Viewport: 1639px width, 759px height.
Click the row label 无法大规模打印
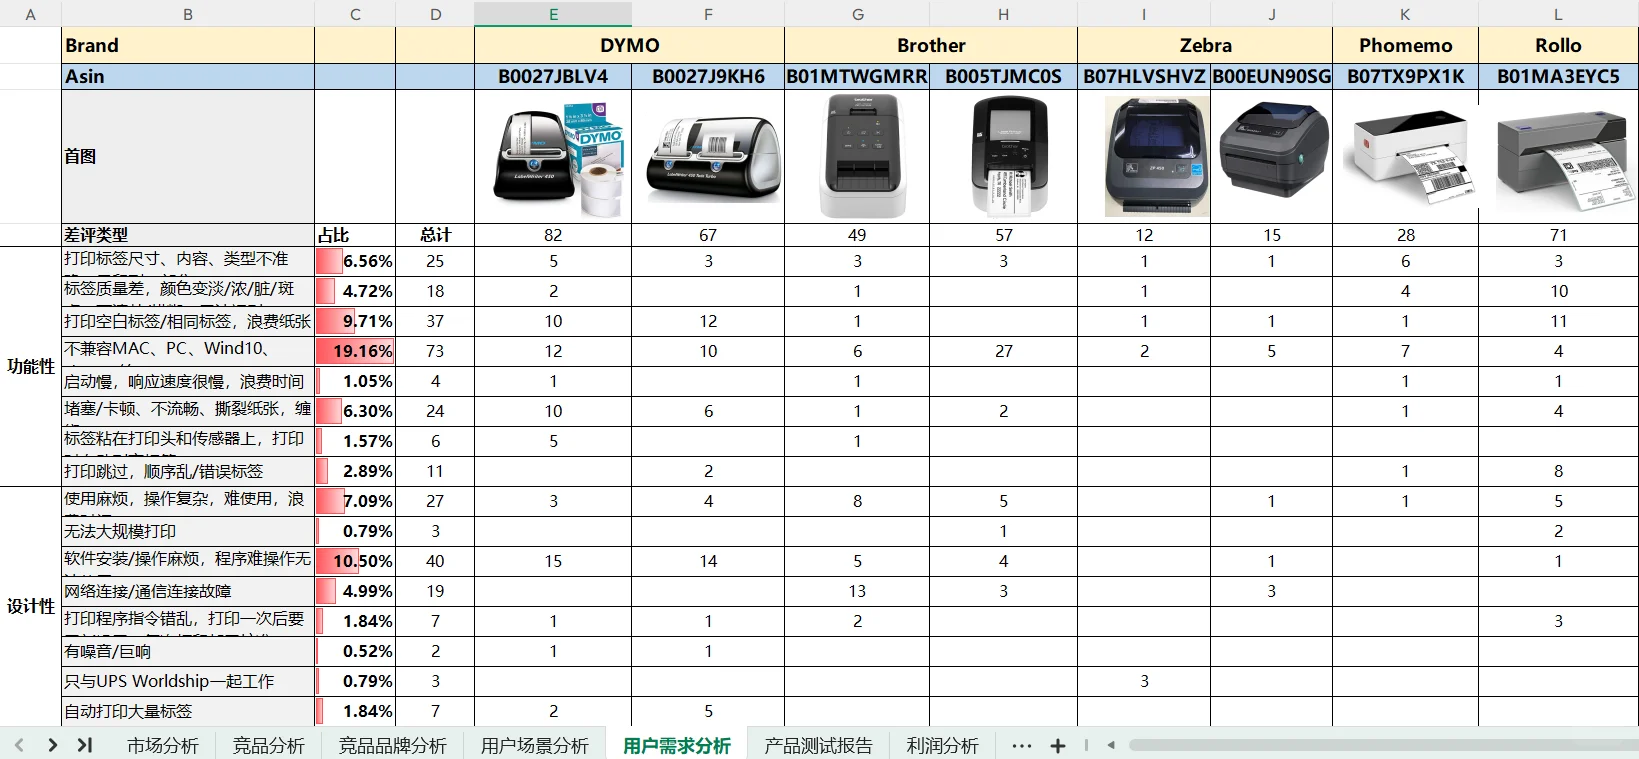188,531
